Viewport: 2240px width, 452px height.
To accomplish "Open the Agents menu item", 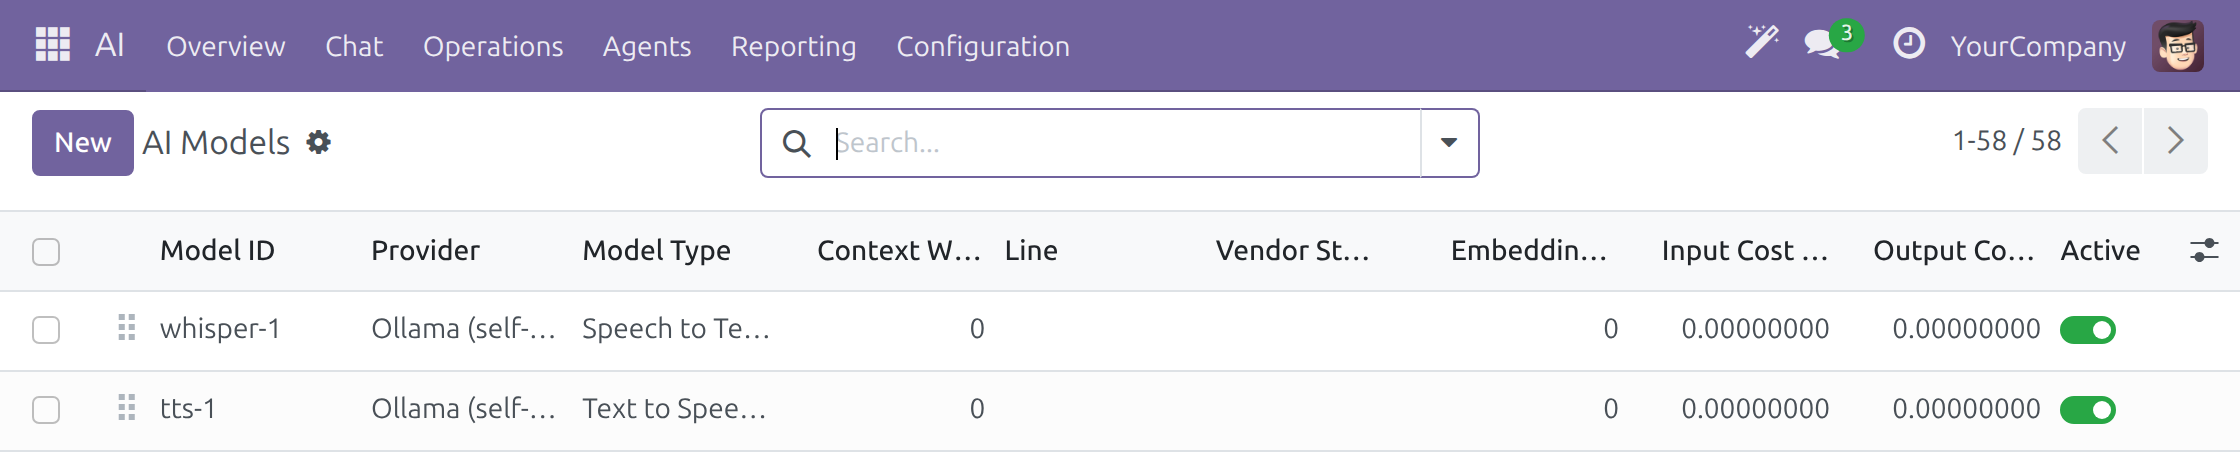I will tap(647, 46).
